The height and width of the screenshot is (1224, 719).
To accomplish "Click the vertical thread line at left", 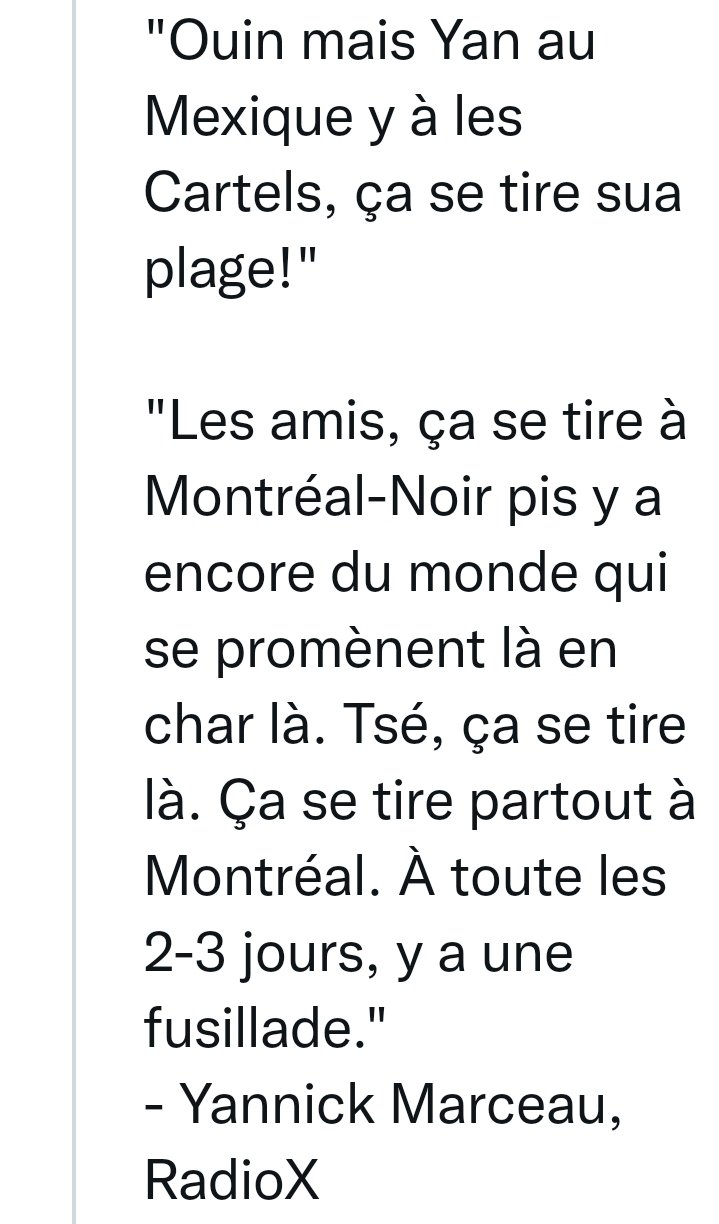I will (74, 612).
